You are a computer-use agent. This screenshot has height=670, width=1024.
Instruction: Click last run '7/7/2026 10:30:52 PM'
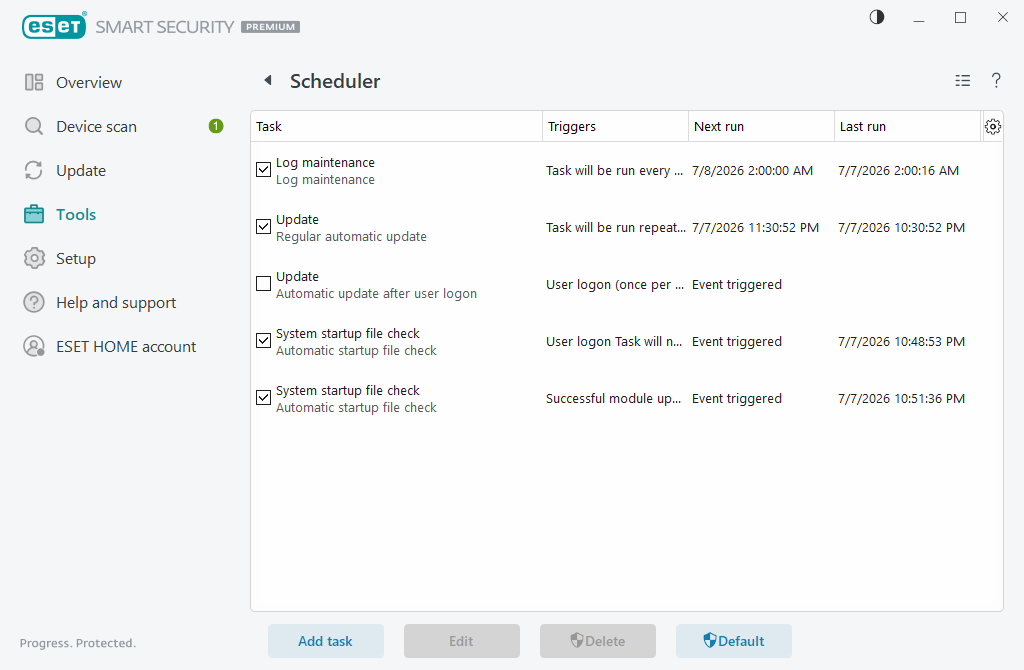902,227
